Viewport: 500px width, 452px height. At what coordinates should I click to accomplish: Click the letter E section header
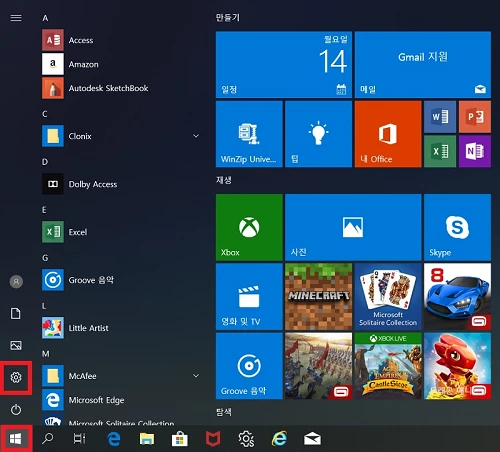click(44, 210)
